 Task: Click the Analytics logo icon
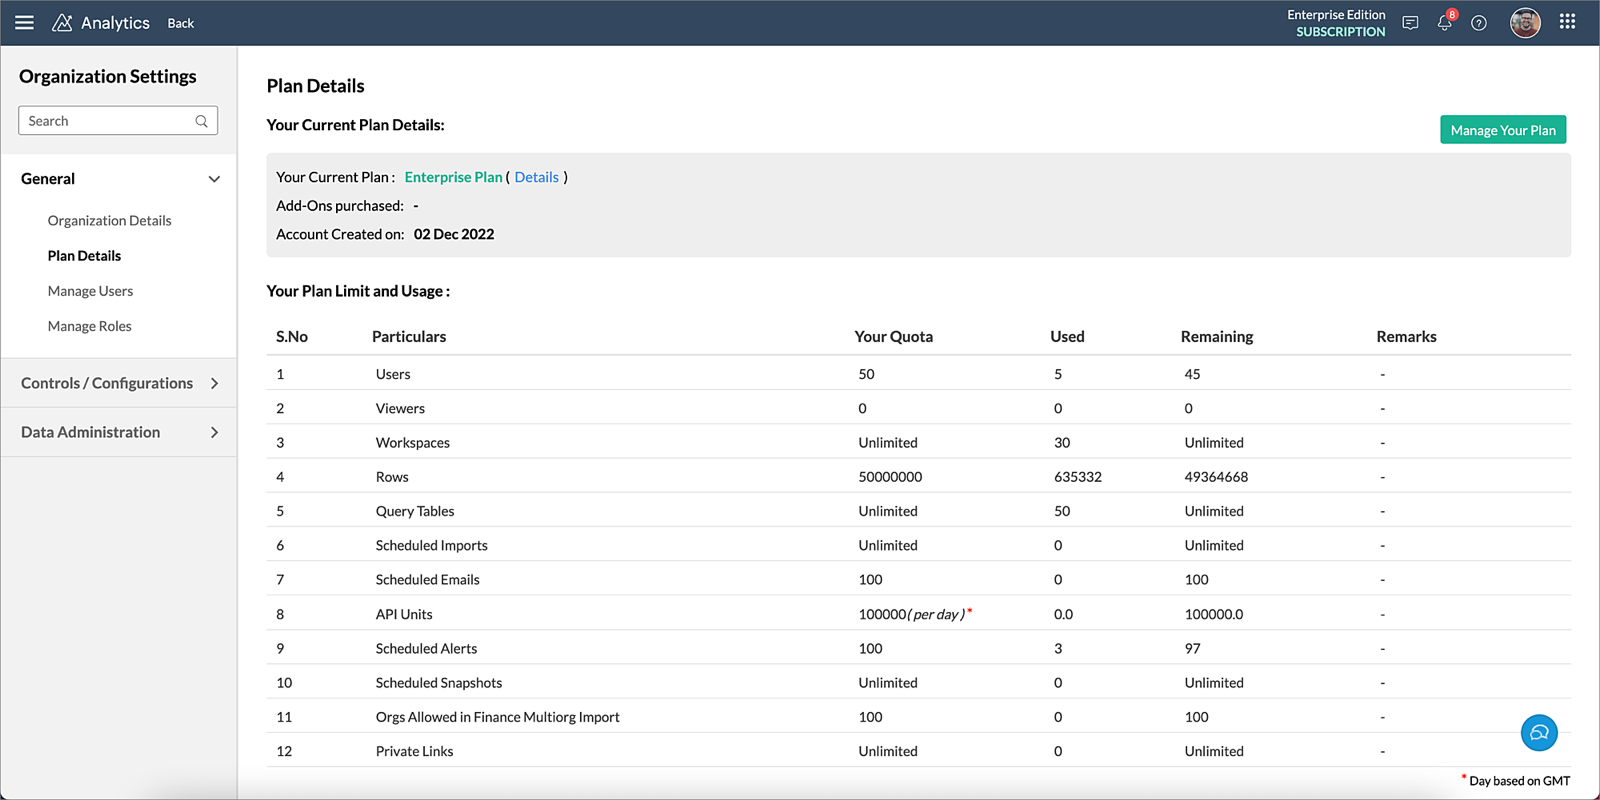pyautogui.click(x=62, y=23)
